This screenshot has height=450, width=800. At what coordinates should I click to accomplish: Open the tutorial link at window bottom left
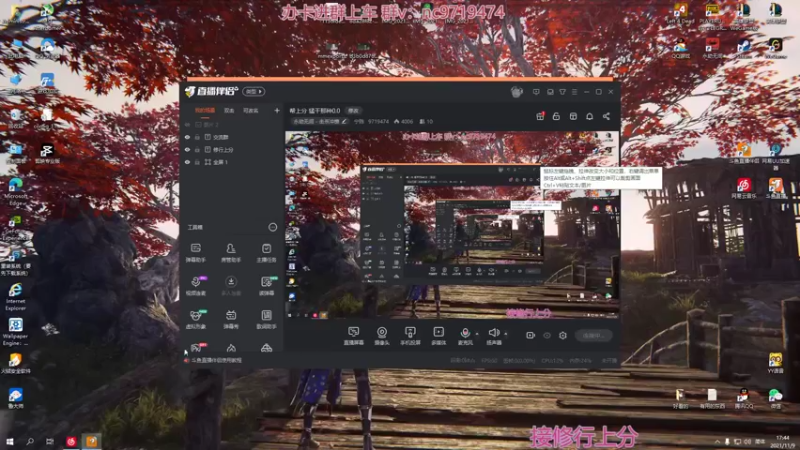(213, 360)
